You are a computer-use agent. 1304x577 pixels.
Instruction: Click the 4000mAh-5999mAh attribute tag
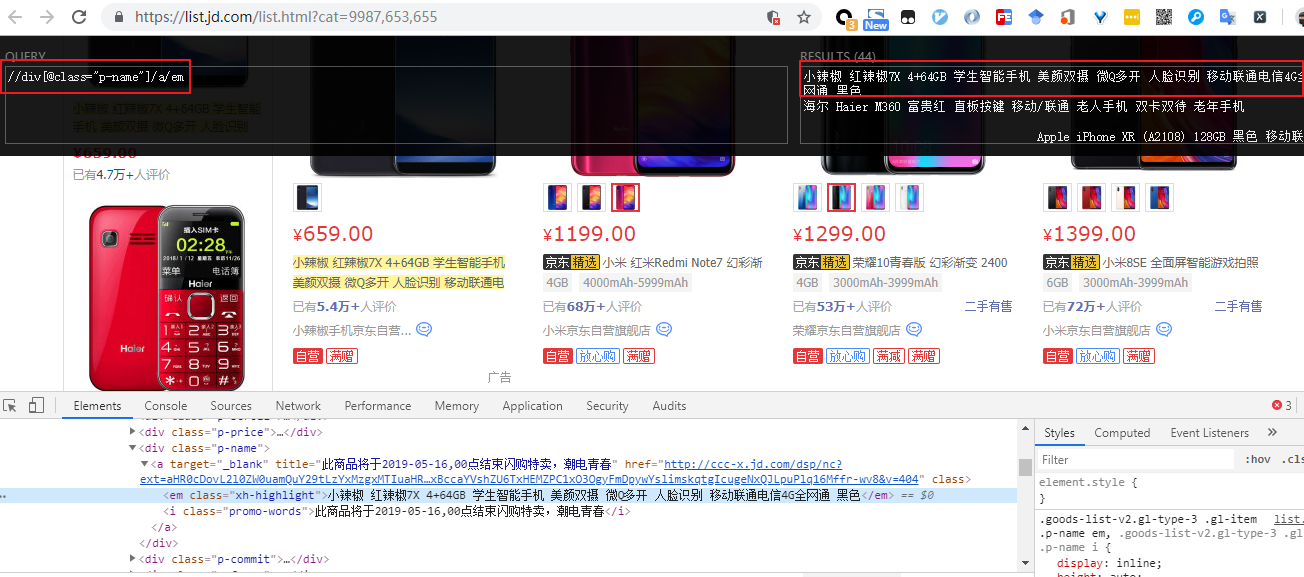pos(635,283)
